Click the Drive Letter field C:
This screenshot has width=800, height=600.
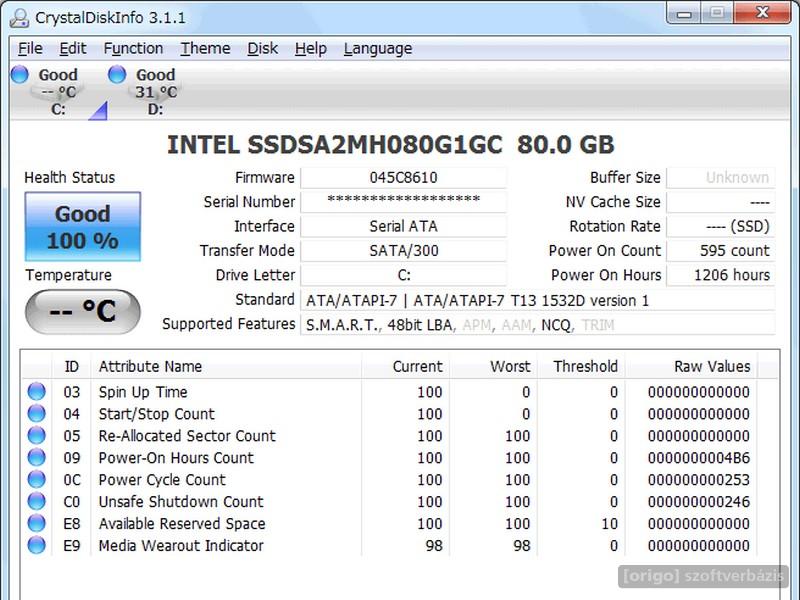(x=404, y=275)
